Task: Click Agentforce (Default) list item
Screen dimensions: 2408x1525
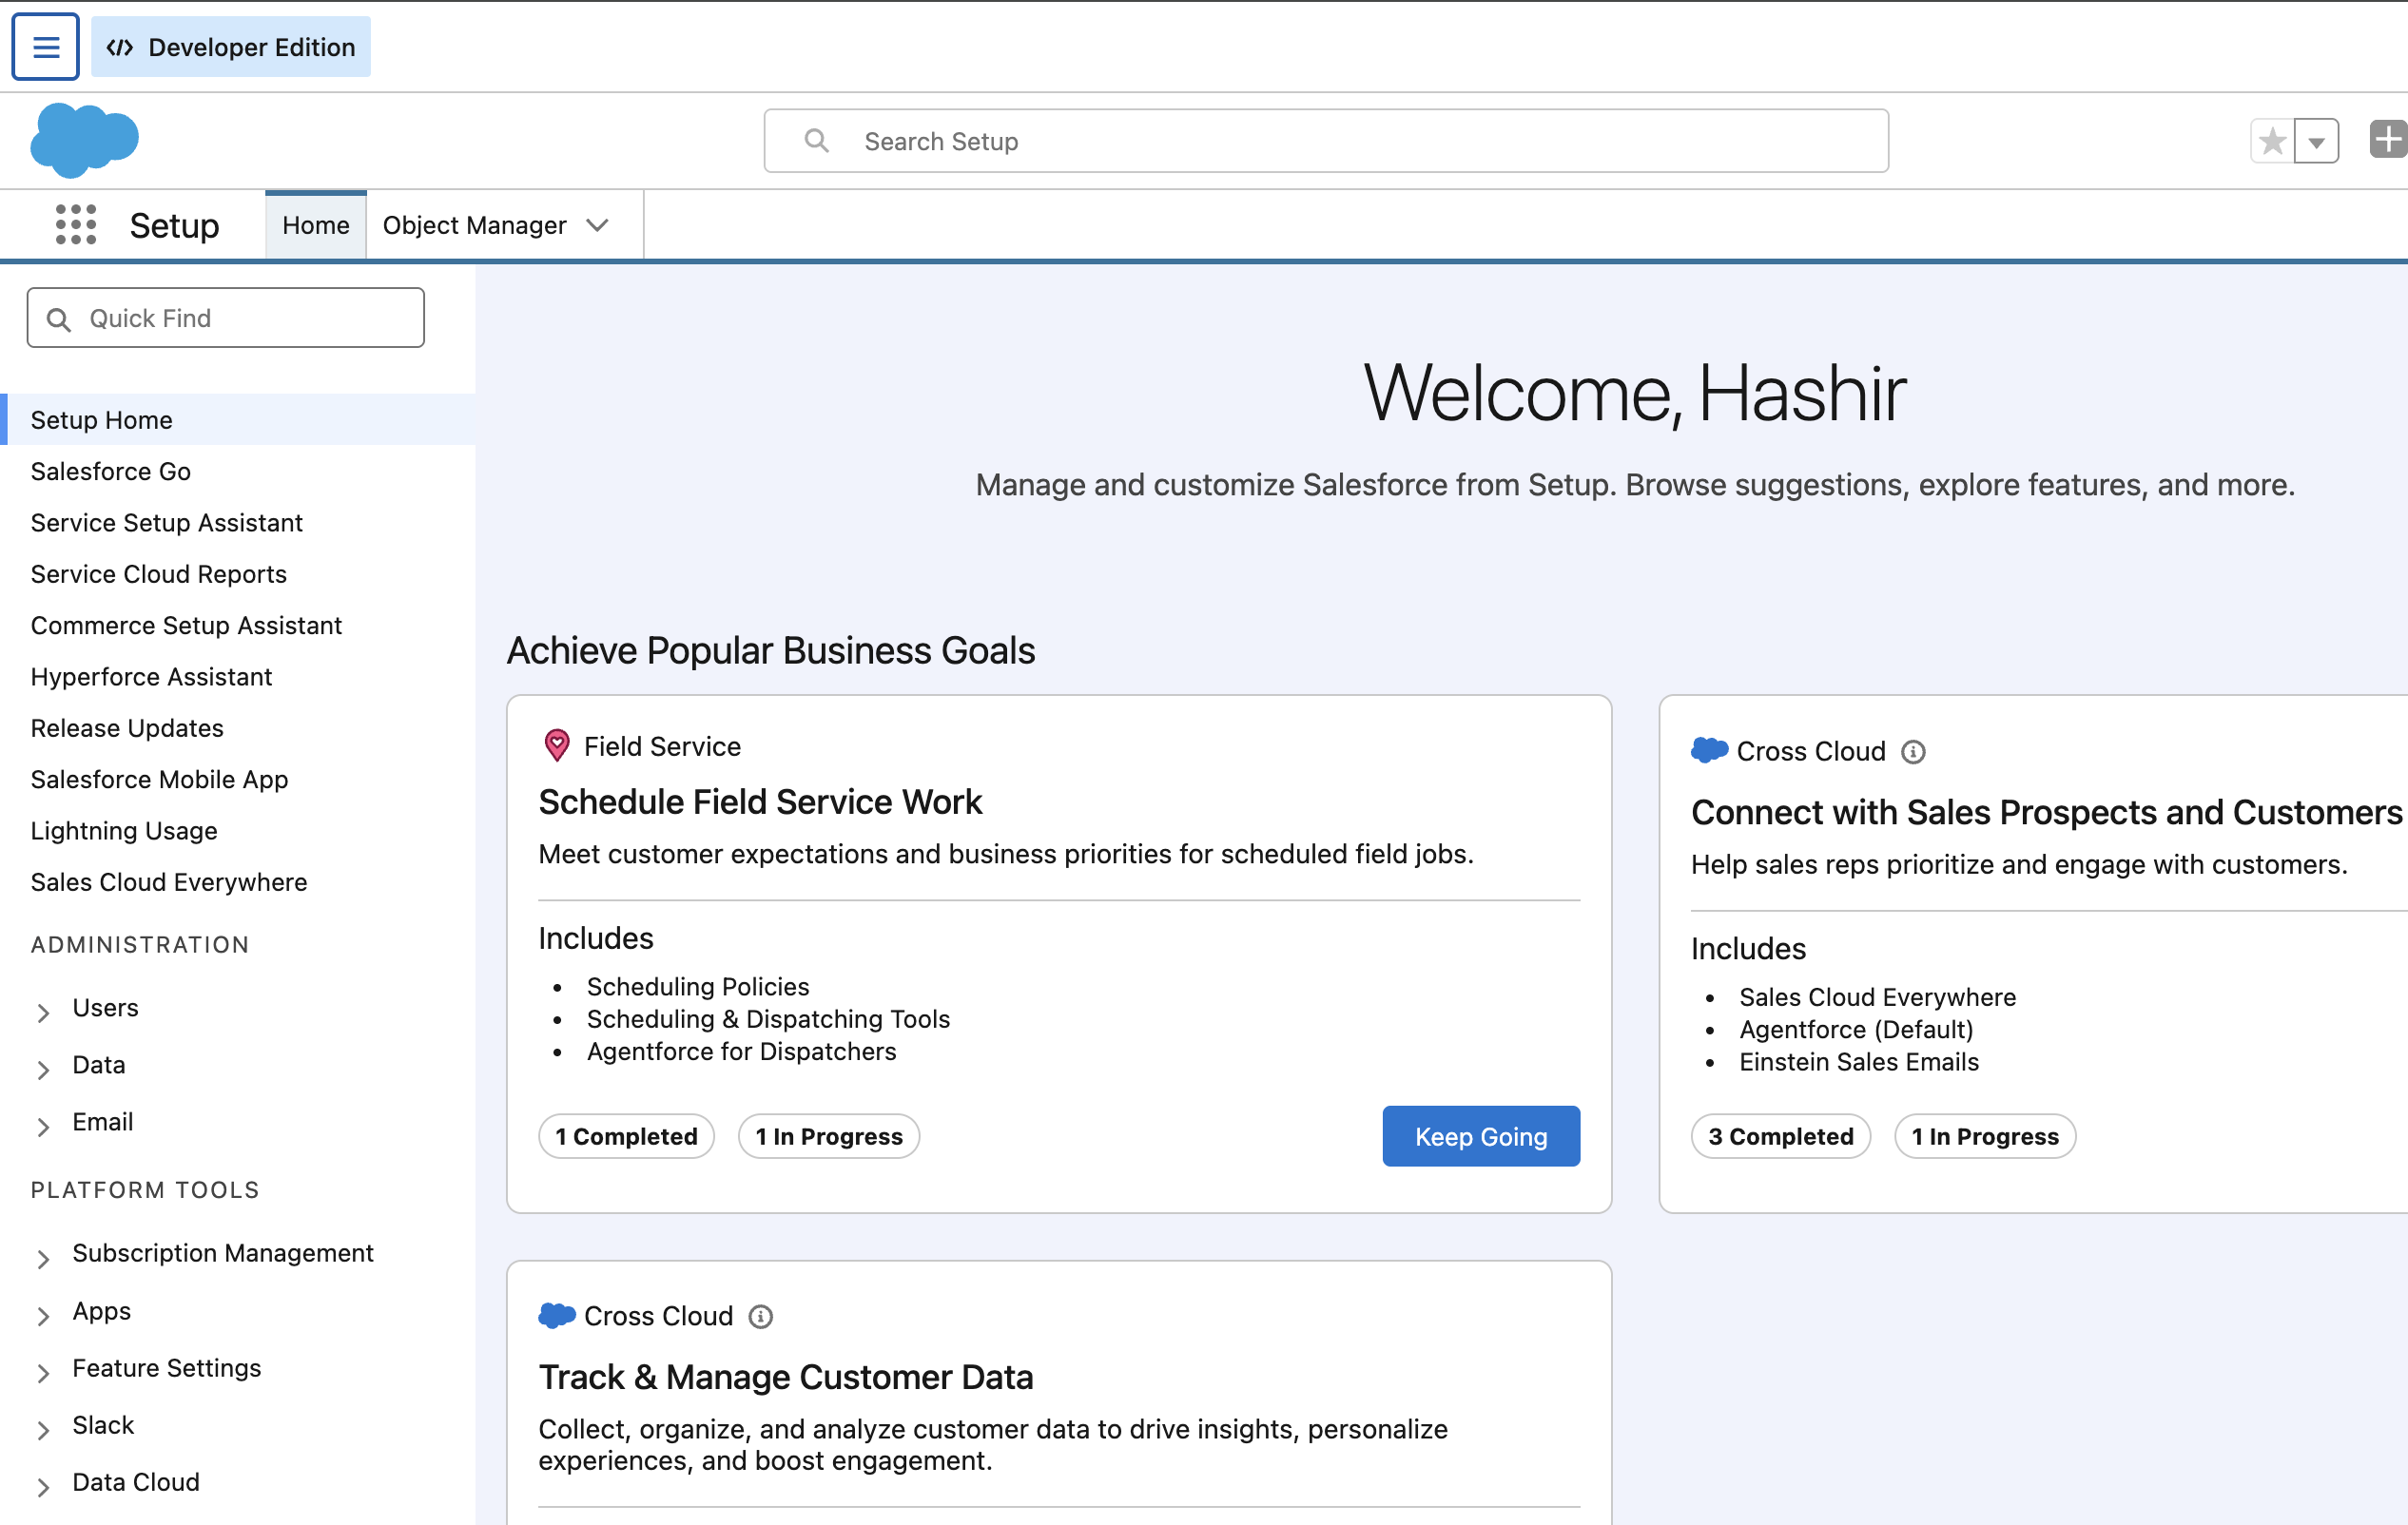Action: coord(1856,1029)
